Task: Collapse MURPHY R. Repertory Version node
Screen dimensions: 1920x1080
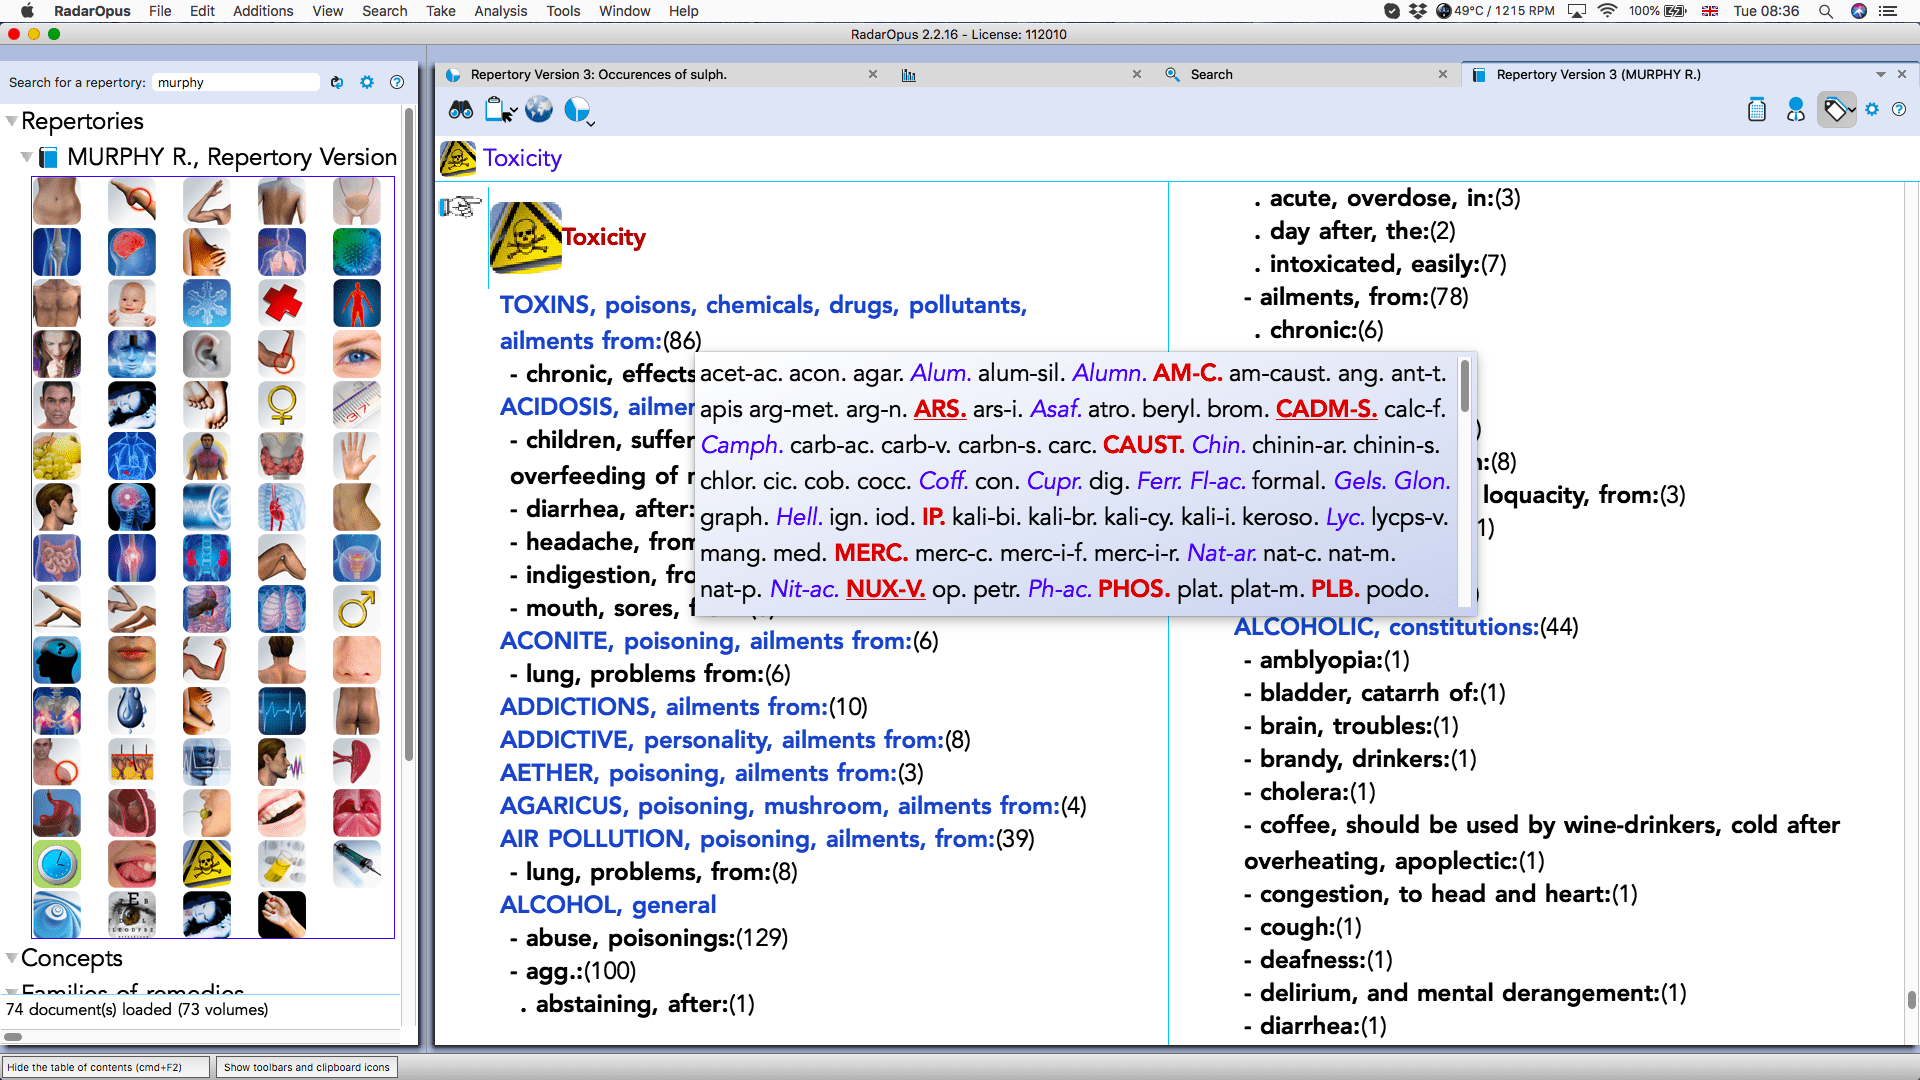Action: tap(26, 157)
